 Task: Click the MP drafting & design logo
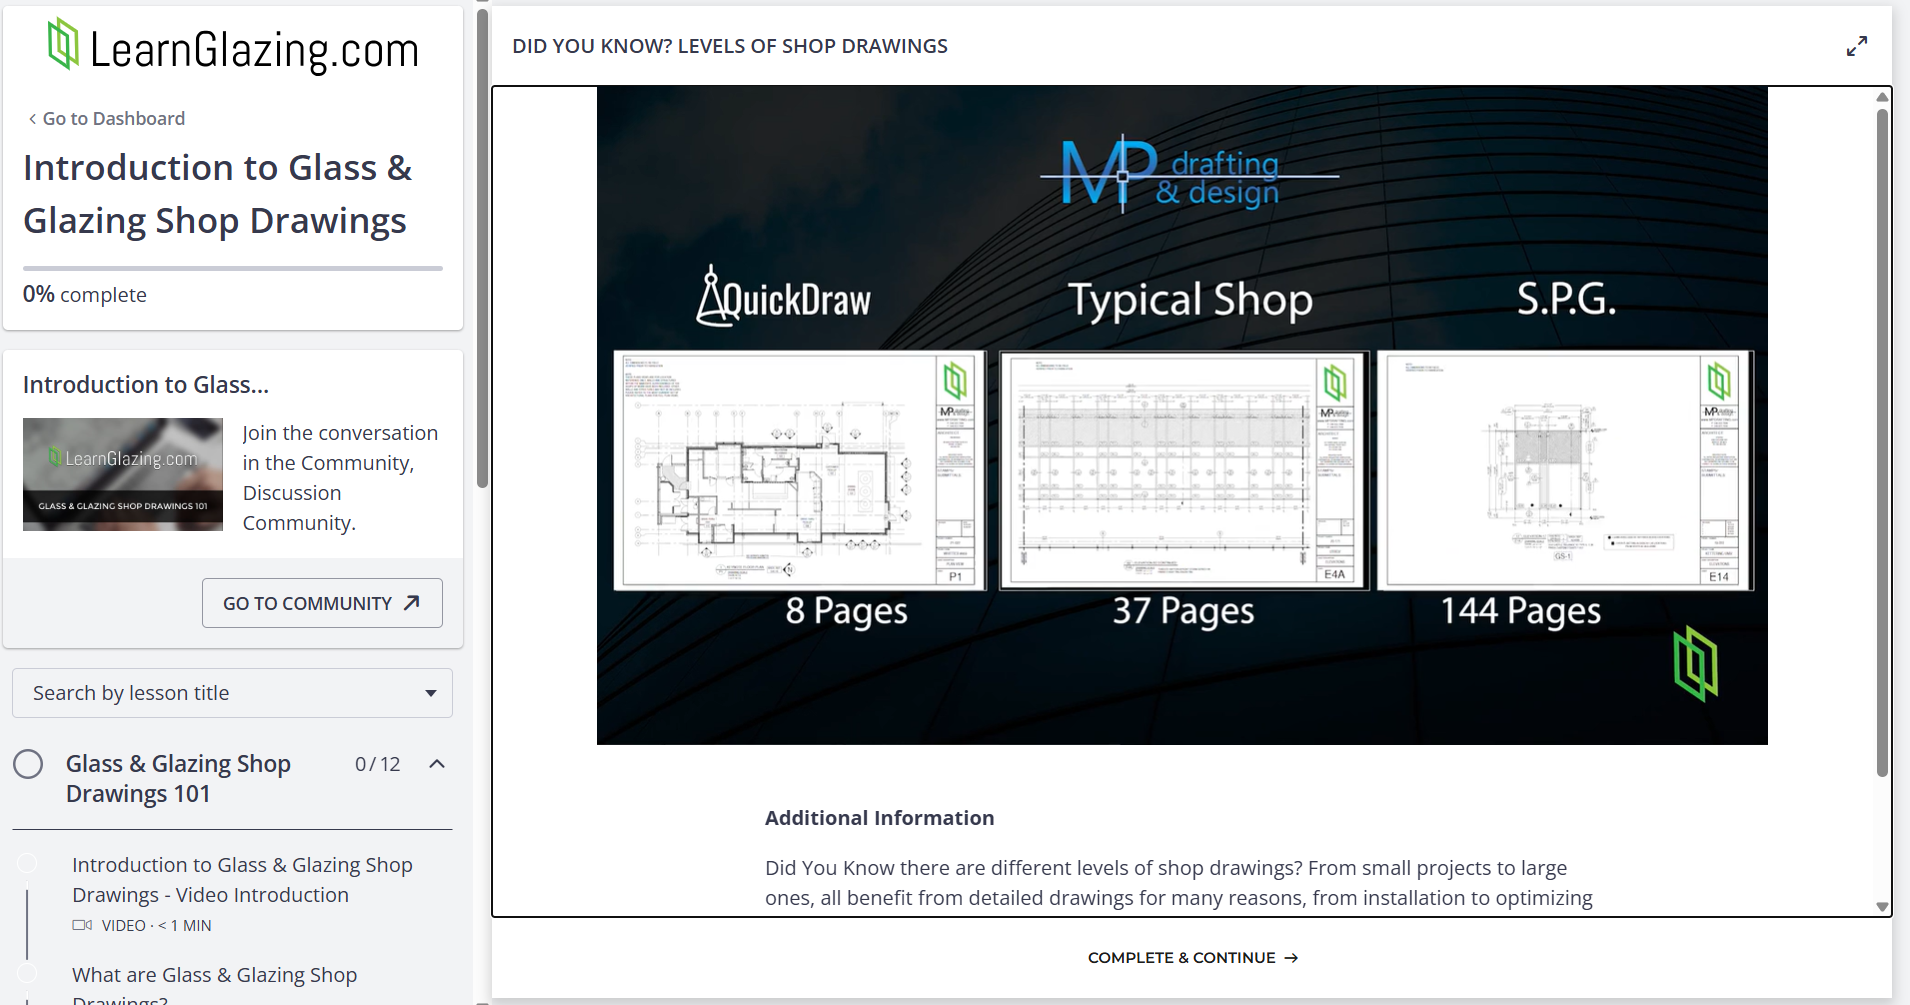(1180, 174)
